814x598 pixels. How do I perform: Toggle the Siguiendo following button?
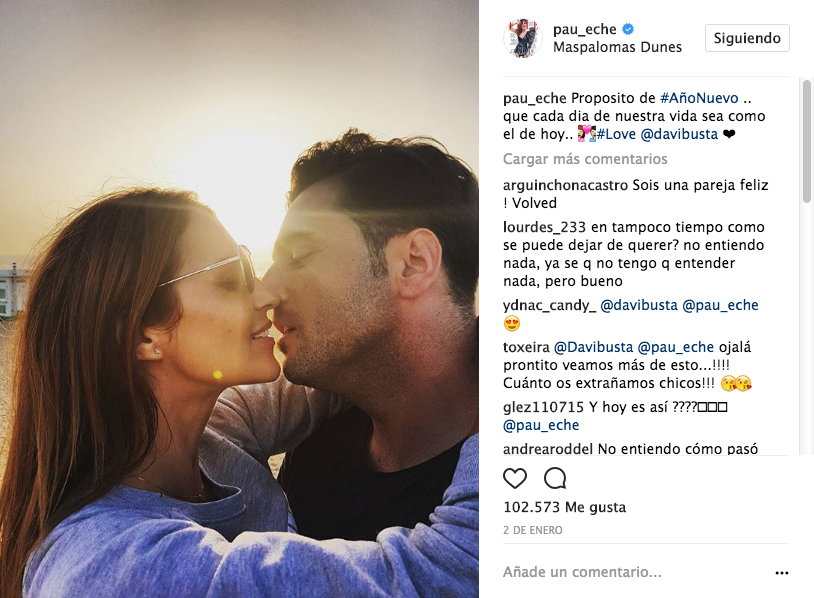coord(747,38)
